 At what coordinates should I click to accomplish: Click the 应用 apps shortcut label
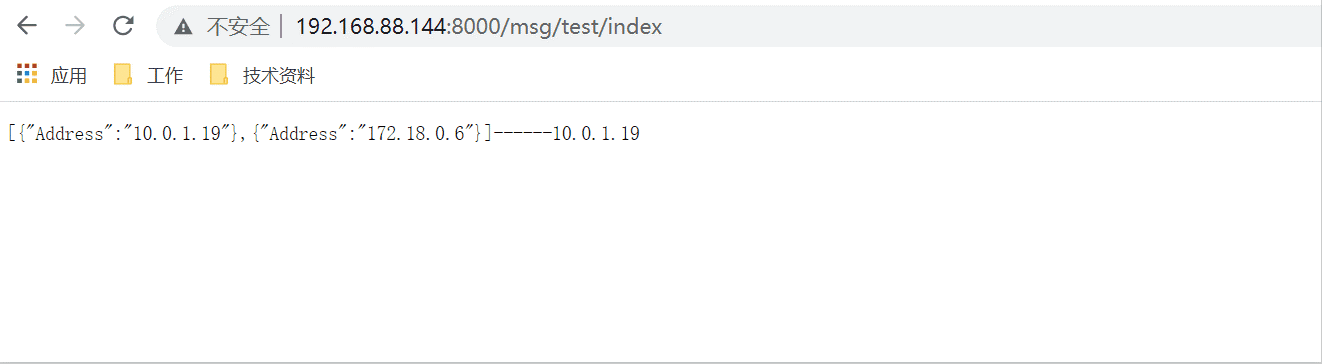(x=69, y=75)
